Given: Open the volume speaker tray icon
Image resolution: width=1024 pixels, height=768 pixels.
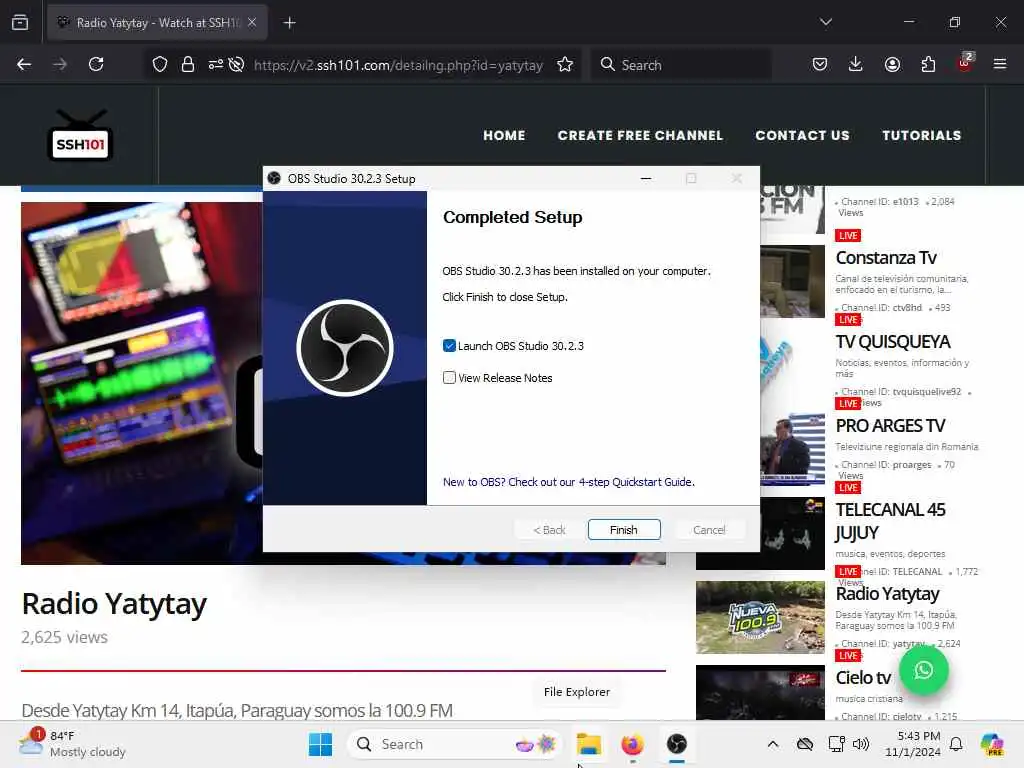Looking at the screenshot, I should (861, 744).
